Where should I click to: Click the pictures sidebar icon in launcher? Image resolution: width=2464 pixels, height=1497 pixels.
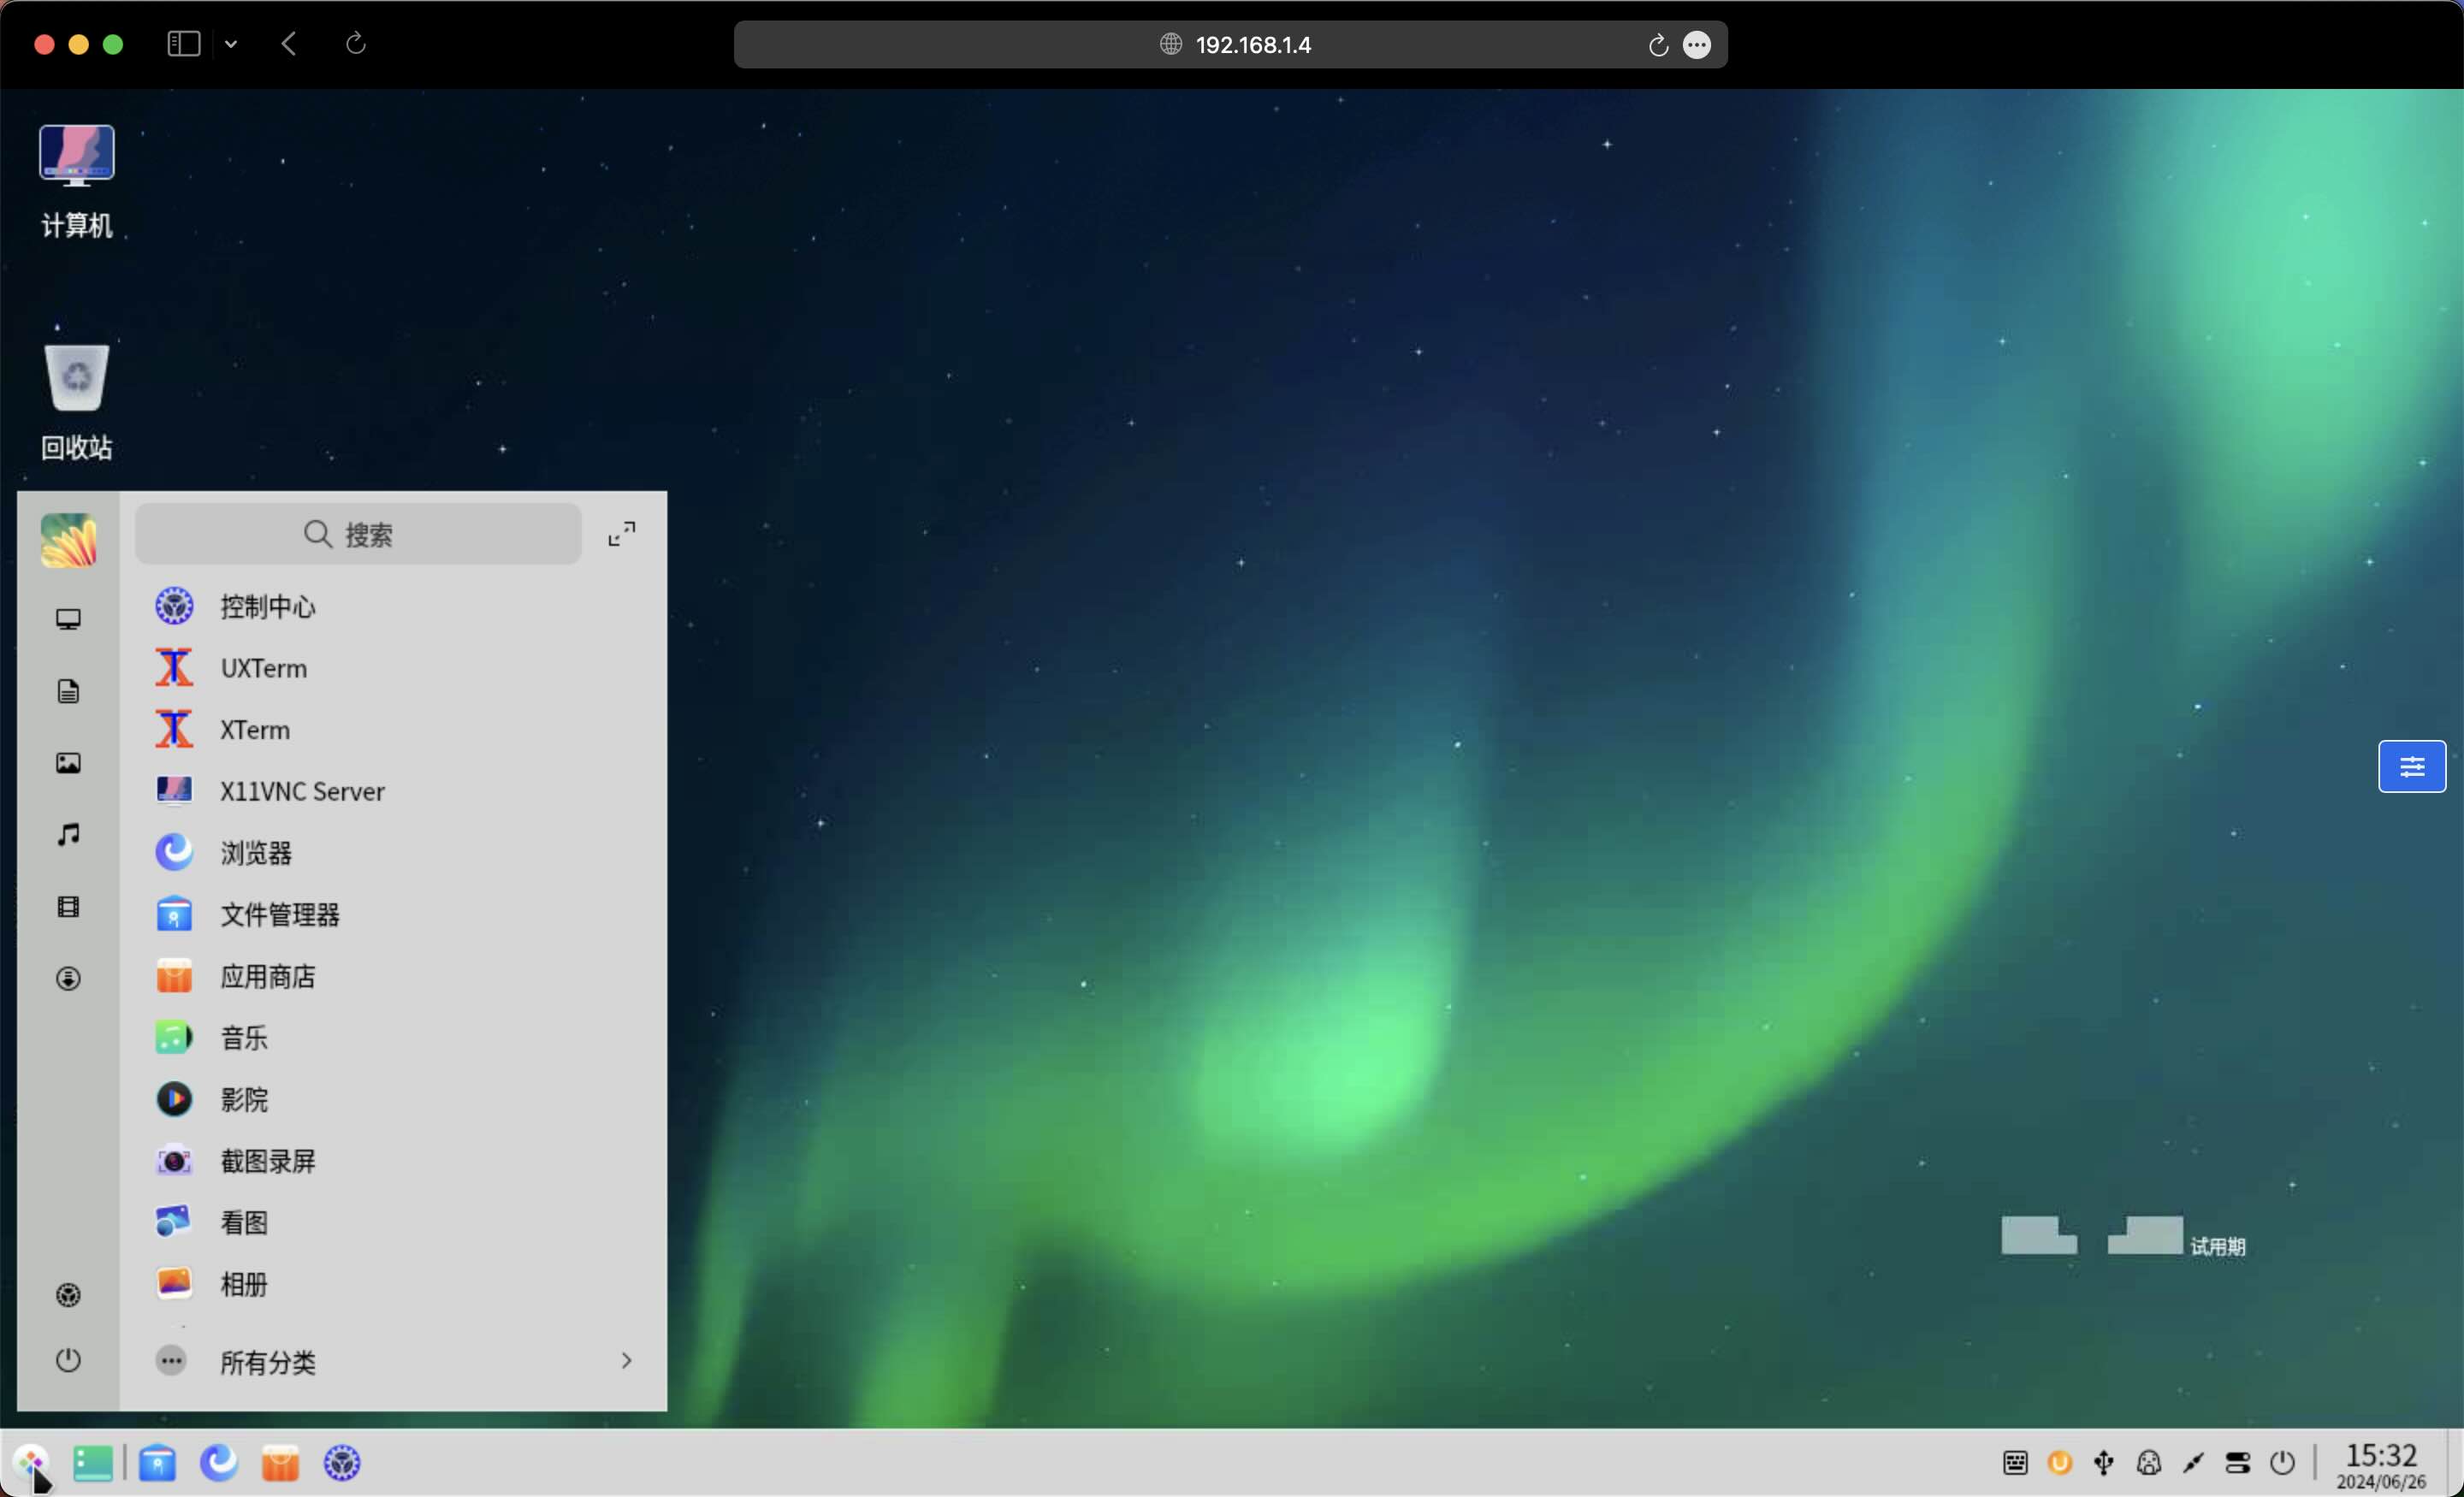point(68,763)
